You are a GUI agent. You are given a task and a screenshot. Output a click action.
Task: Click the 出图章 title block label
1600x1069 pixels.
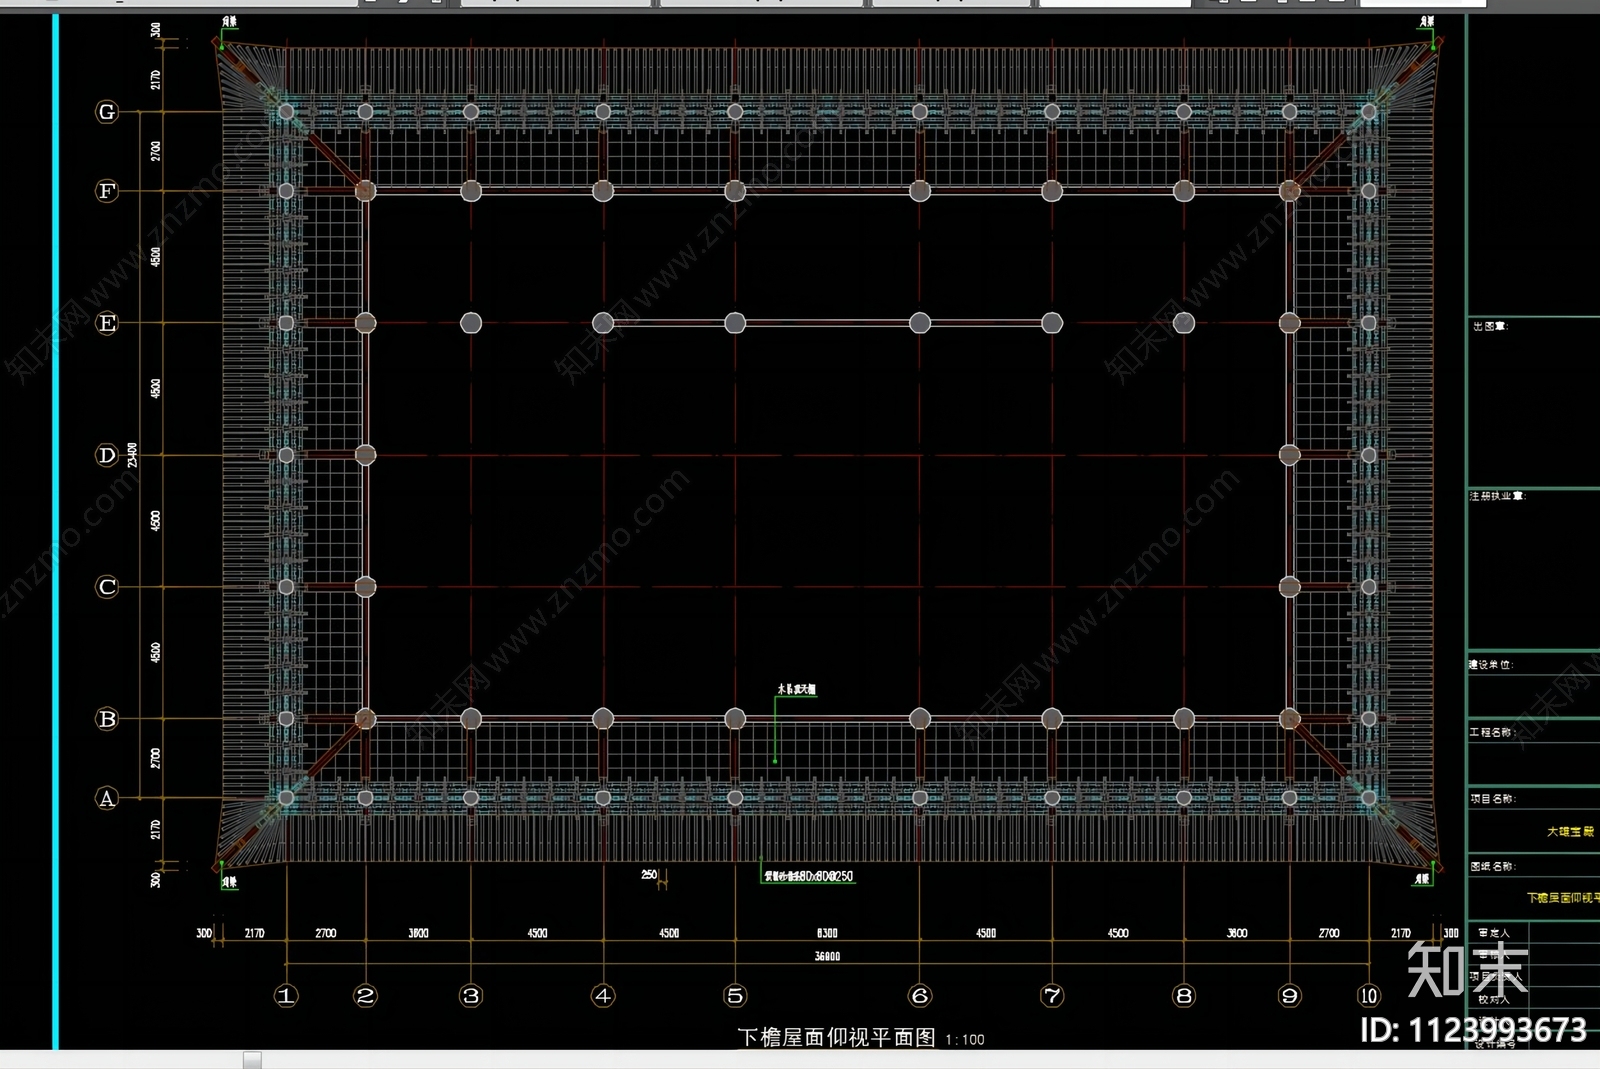pyautogui.click(x=1490, y=327)
